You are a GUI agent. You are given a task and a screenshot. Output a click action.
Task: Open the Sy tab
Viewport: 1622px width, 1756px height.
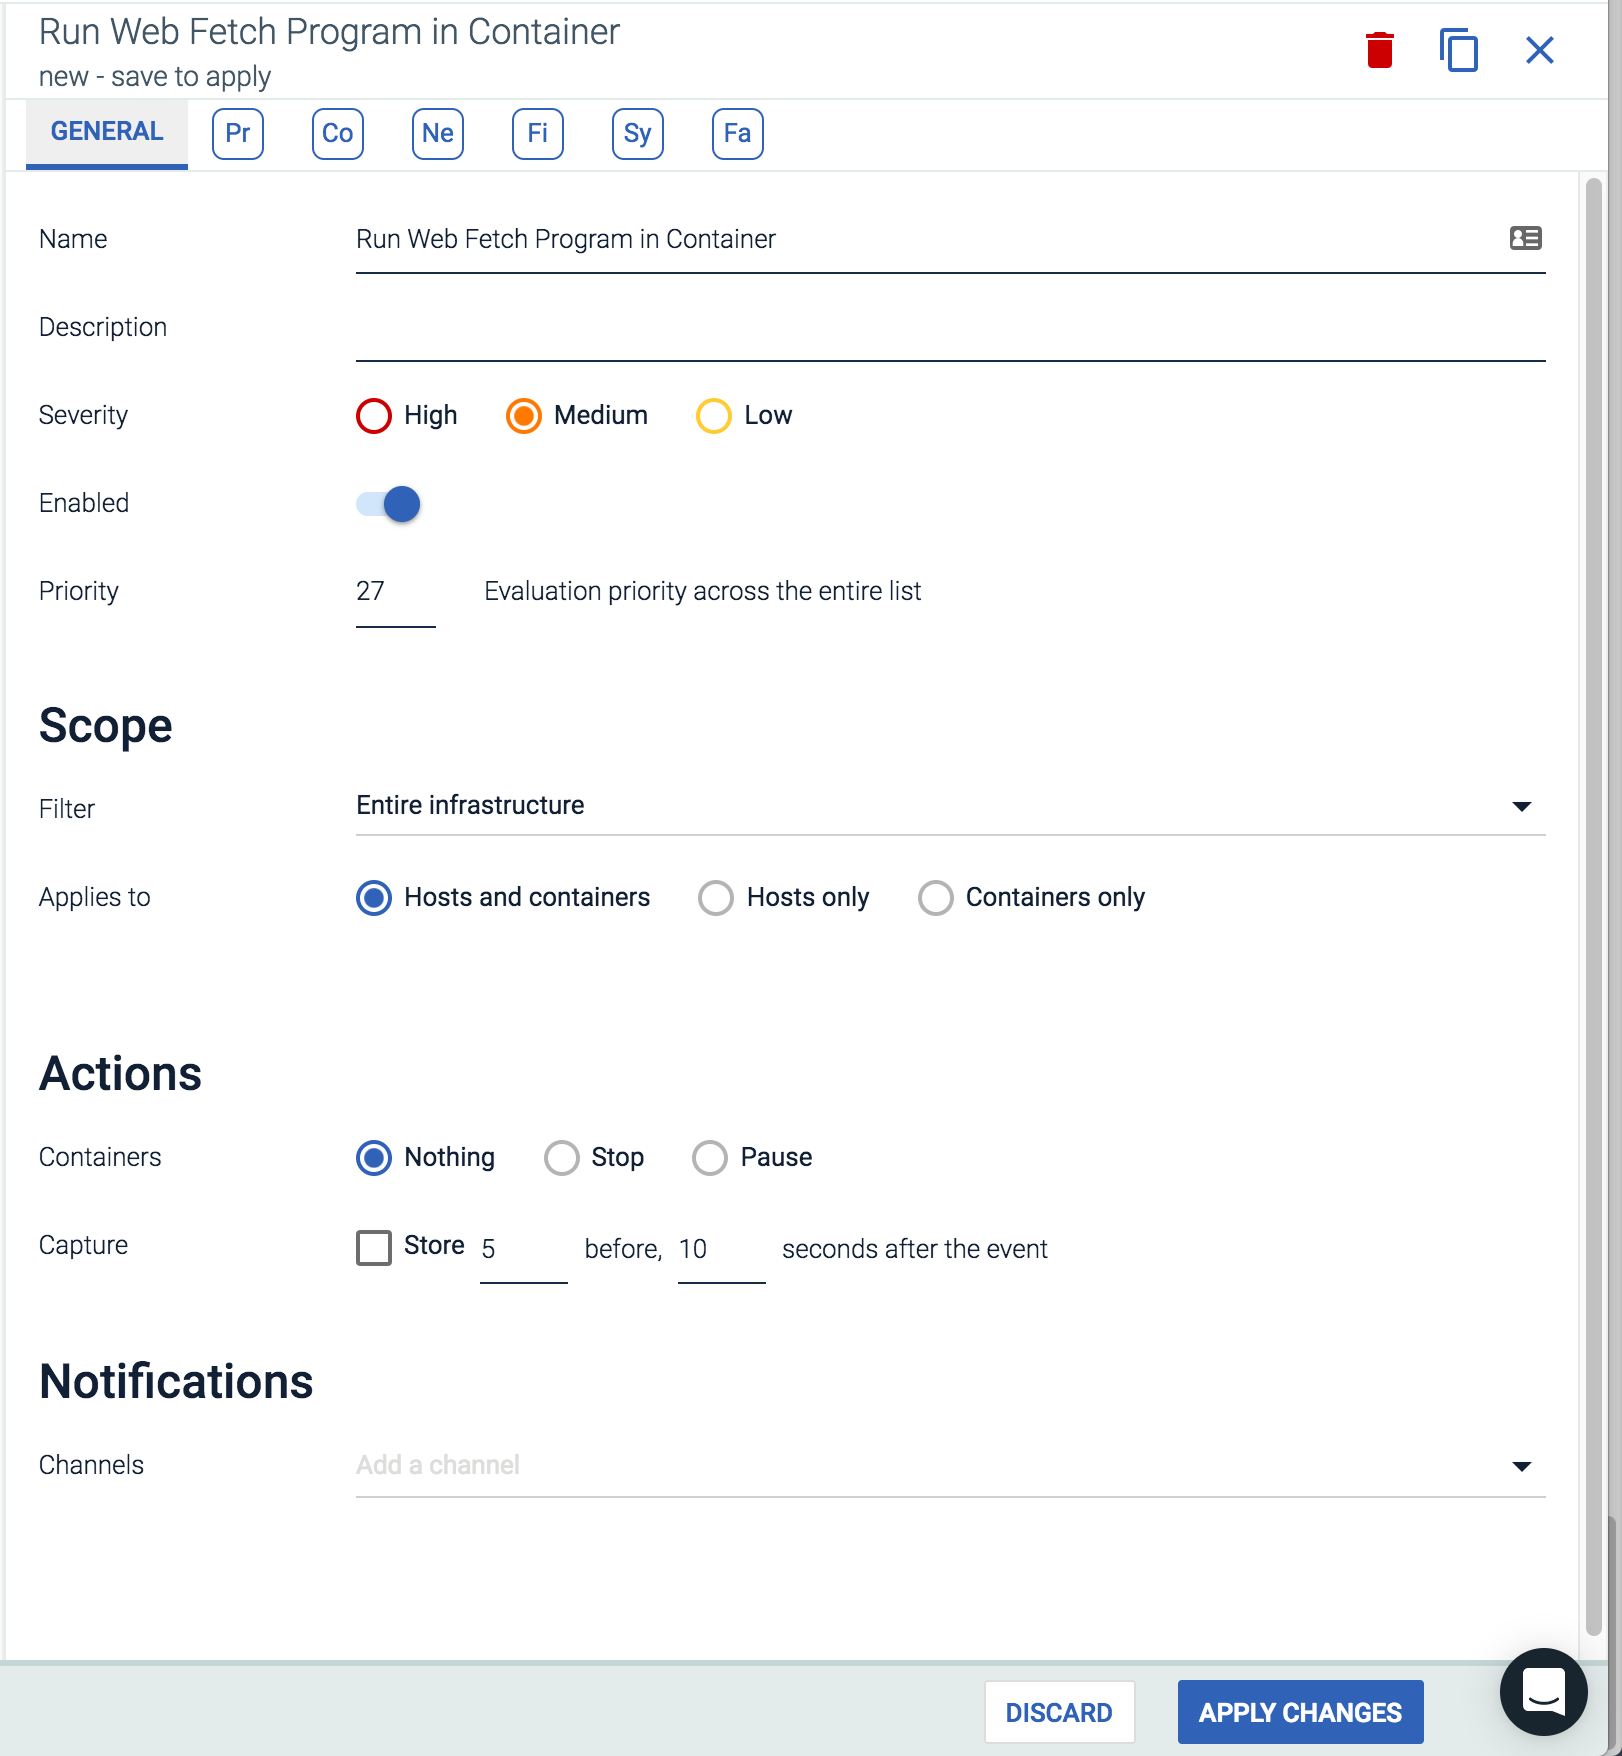638,134
